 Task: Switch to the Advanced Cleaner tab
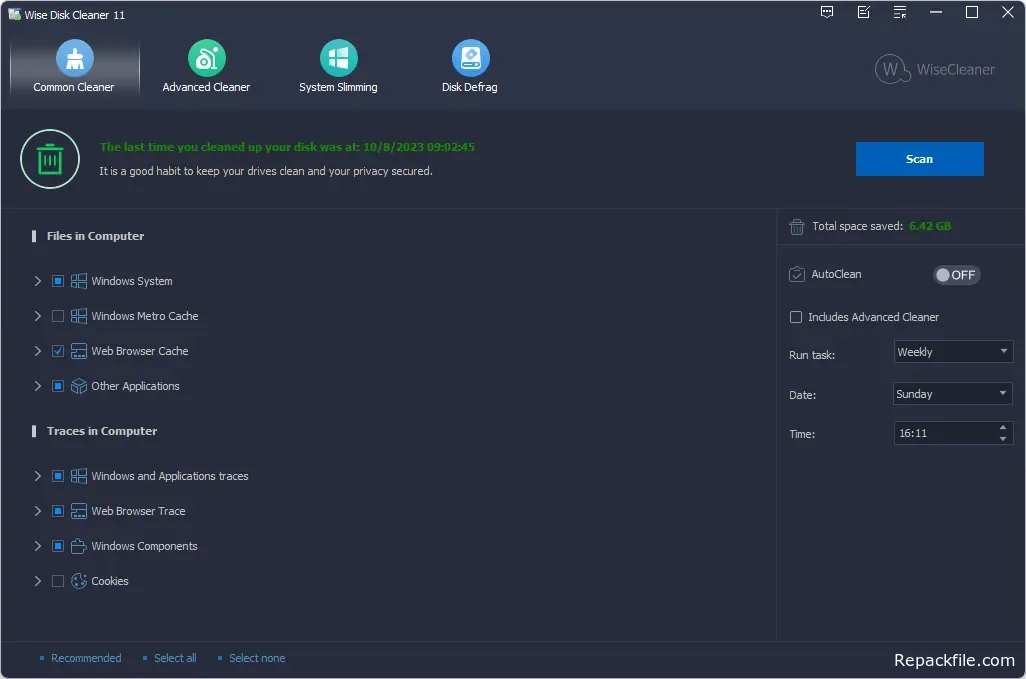click(x=206, y=67)
